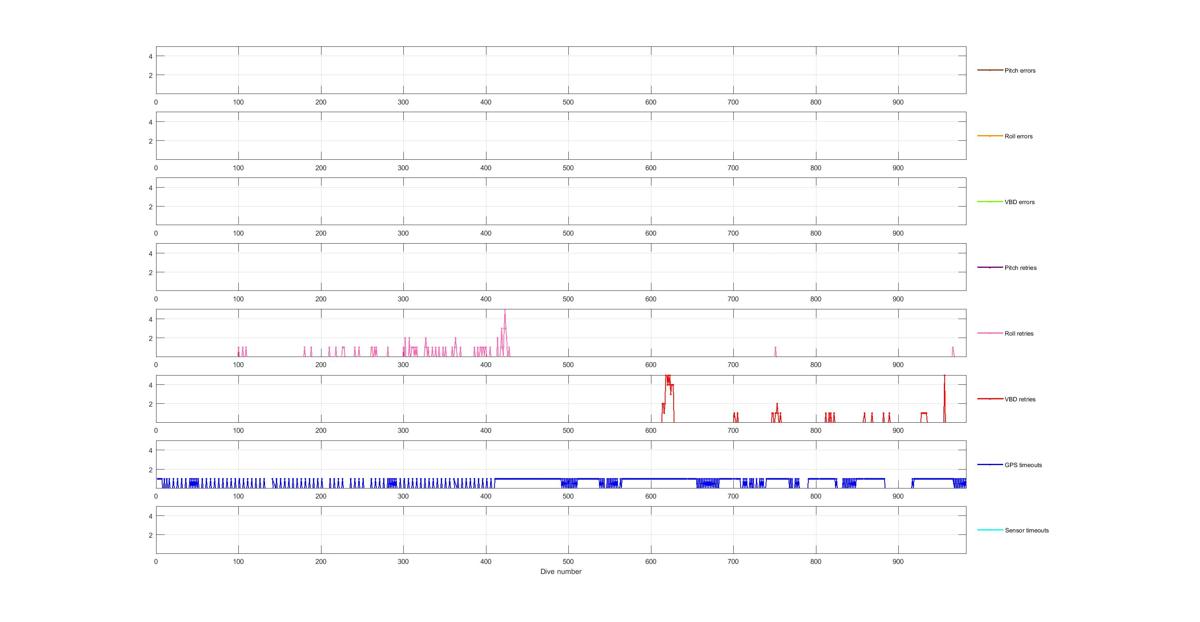Screen dimensions: 1200x622
Task: Click the isolated Roll retries spike near dive 750
Action: pyautogui.click(x=775, y=350)
